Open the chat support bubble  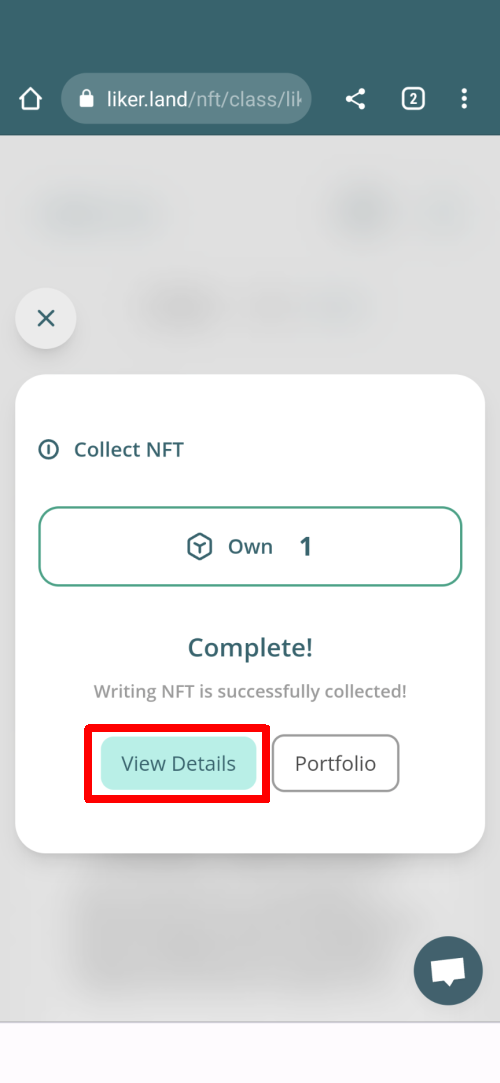click(x=448, y=970)
